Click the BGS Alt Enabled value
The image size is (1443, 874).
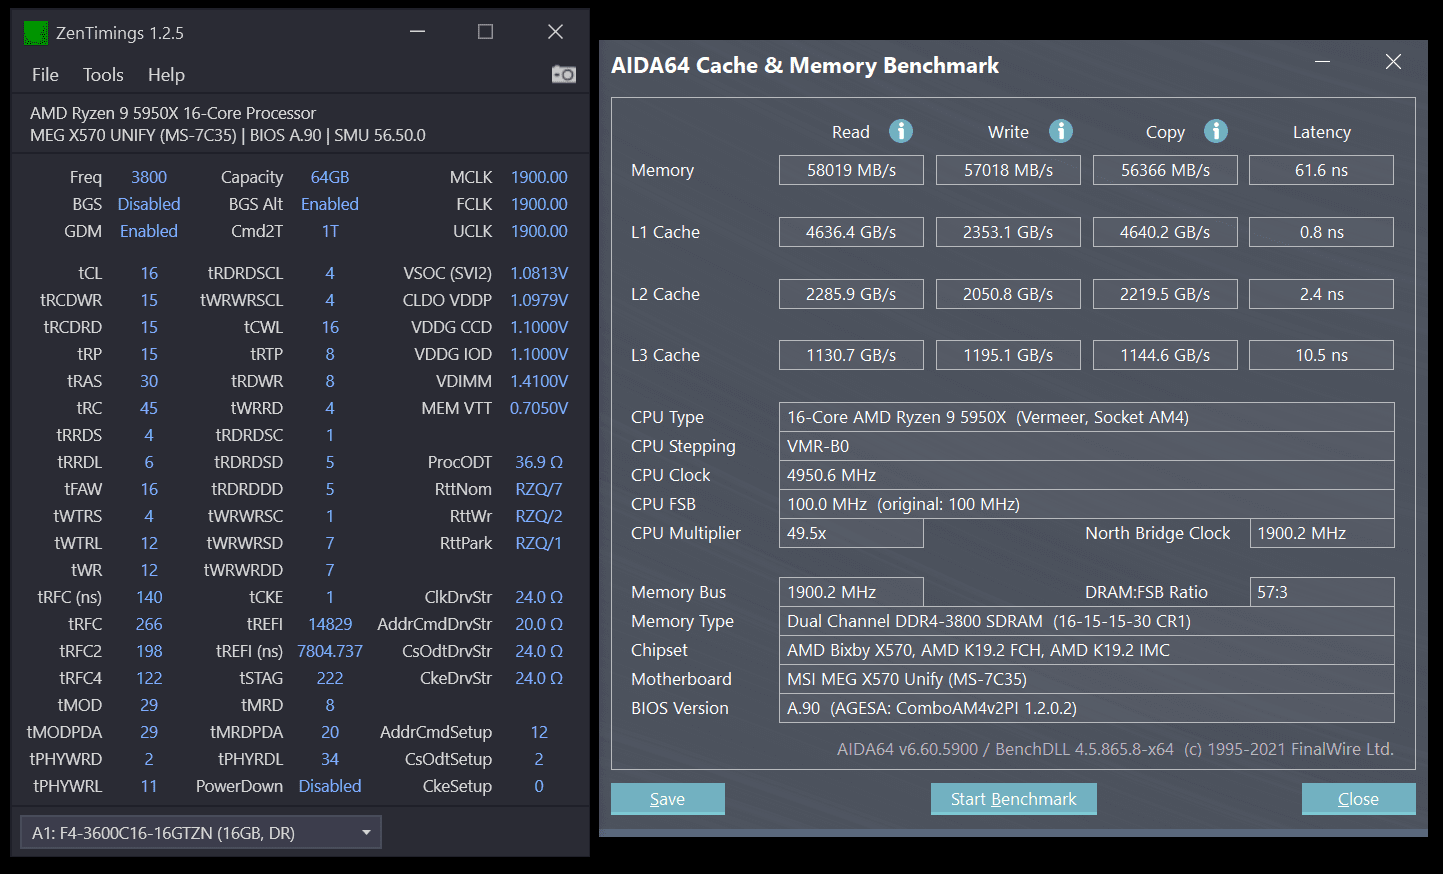(x=330, y=204)
